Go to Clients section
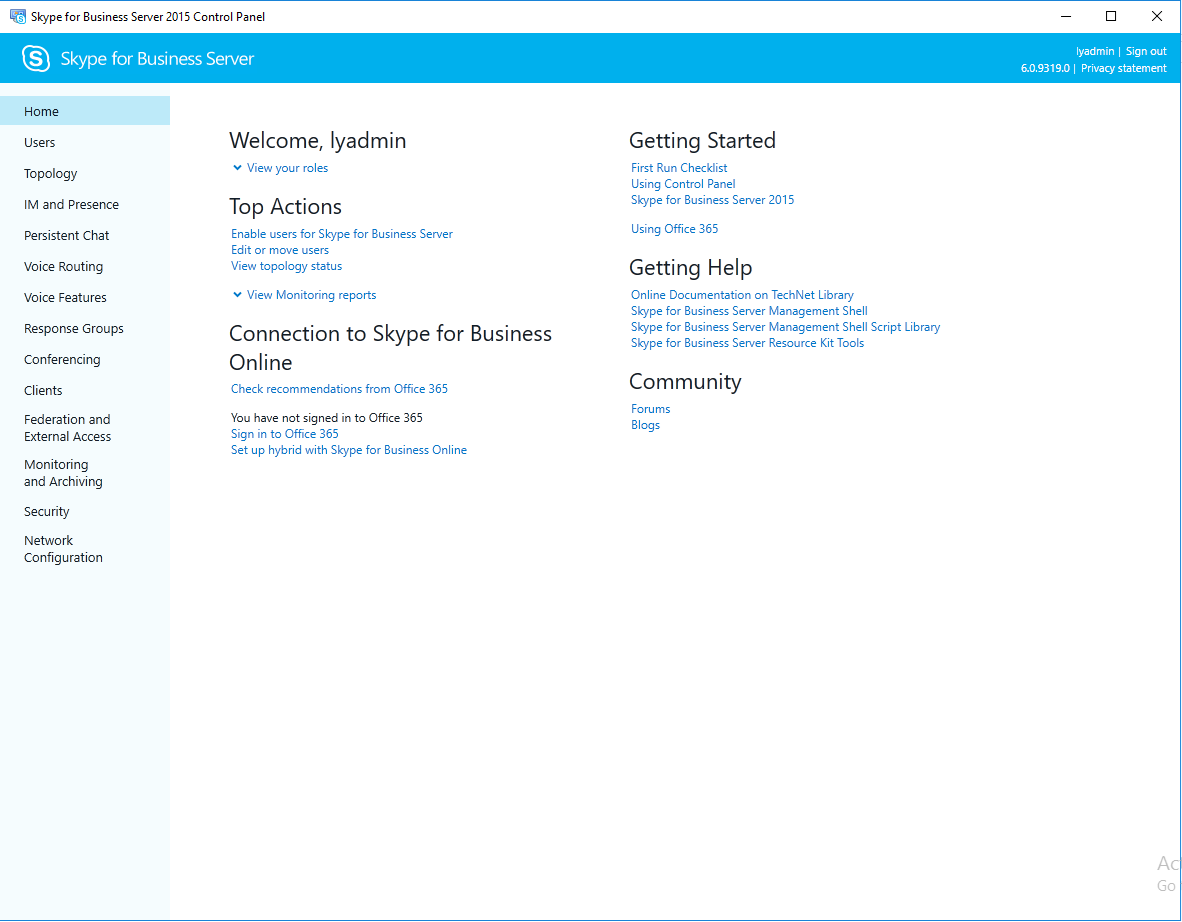Image resolution: width=1182 pixels, height=922 pixels. (85, 390)
